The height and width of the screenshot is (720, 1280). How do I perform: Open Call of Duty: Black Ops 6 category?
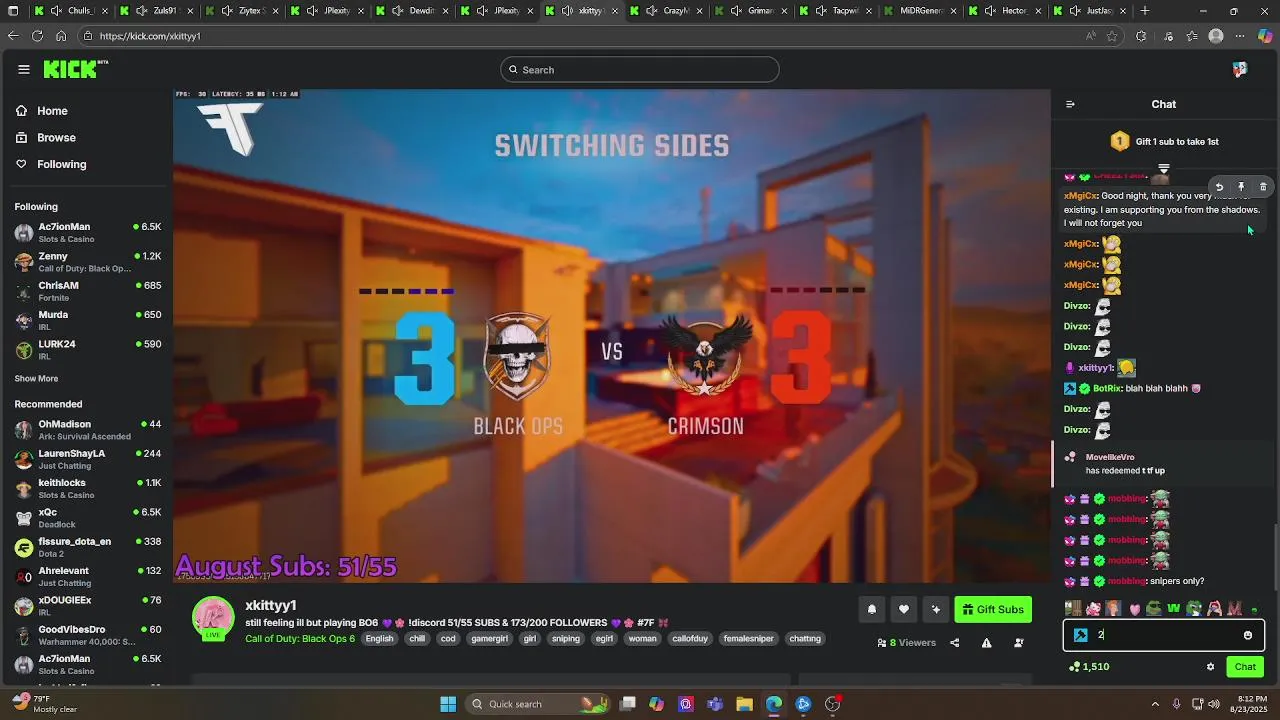[300, 639]
